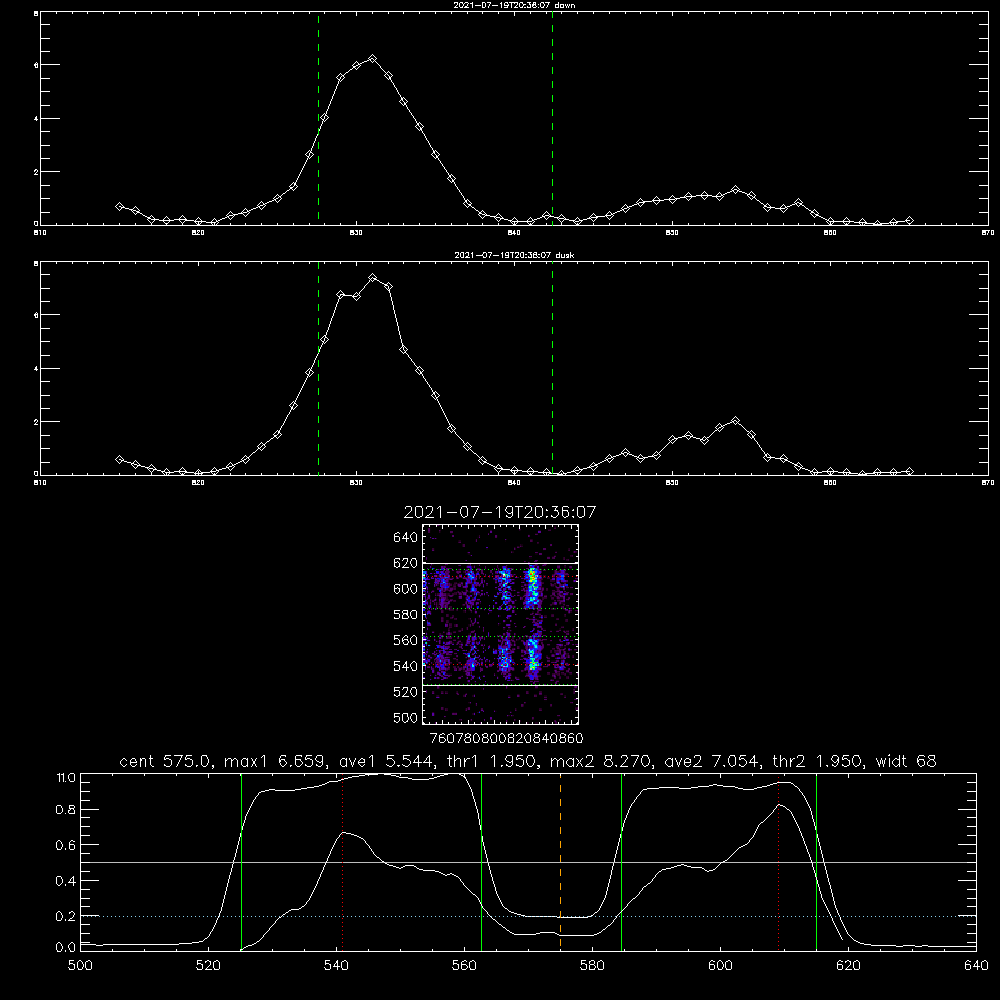Click the 'cent 575.0' value in stats line
Screen dimensions: 1000x1000
point(165,761)
